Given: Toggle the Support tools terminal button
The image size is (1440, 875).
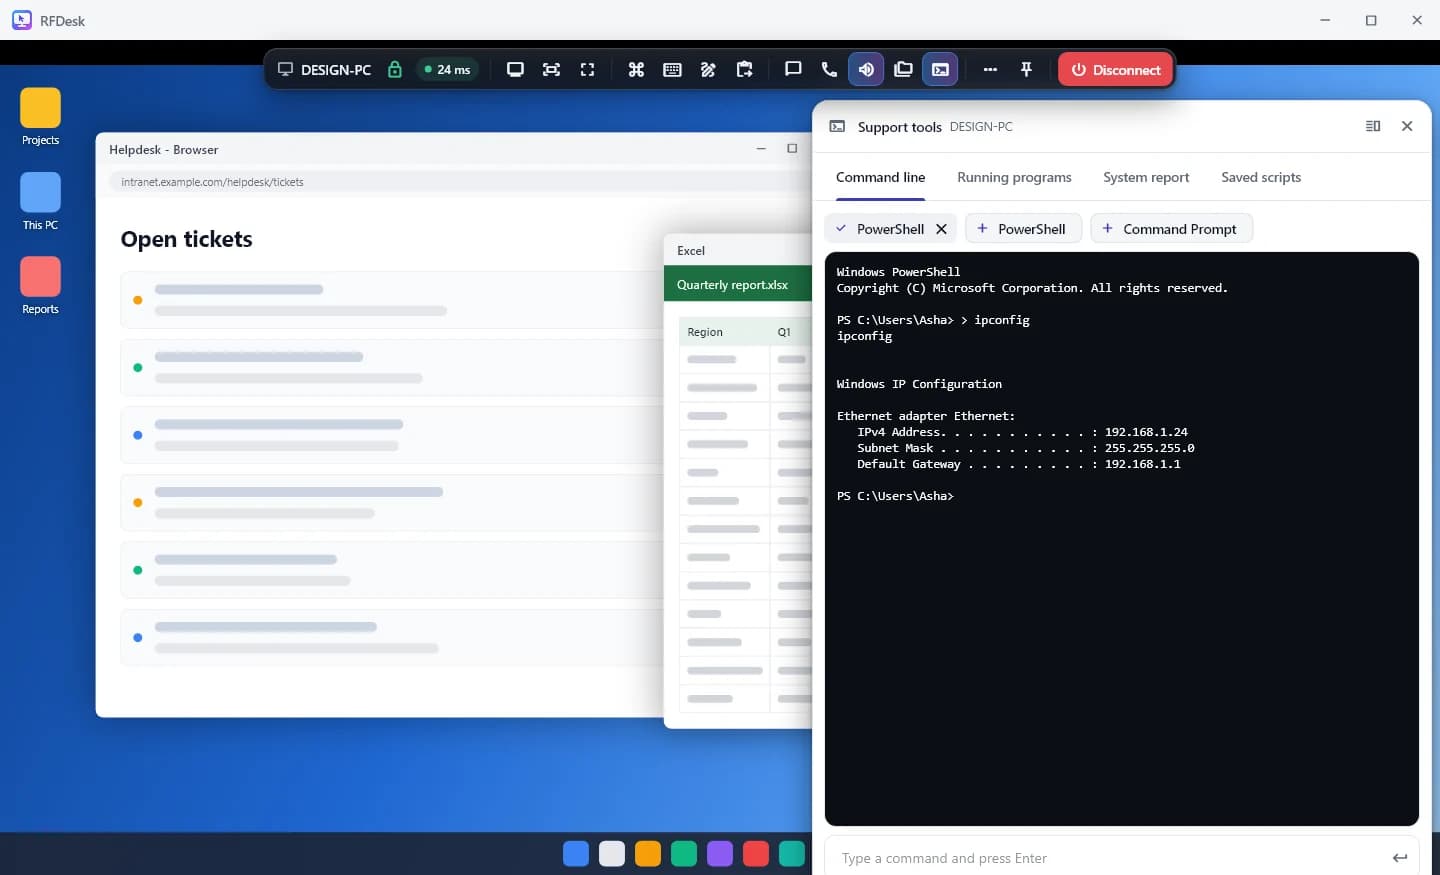Looking at the screenshot, I should [940, 69].
